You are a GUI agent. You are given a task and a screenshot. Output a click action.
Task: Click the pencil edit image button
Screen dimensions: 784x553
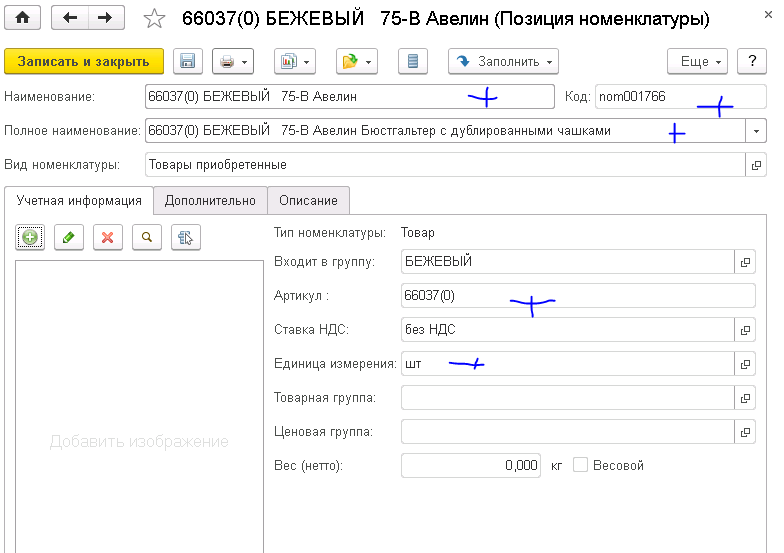point(69,237)
